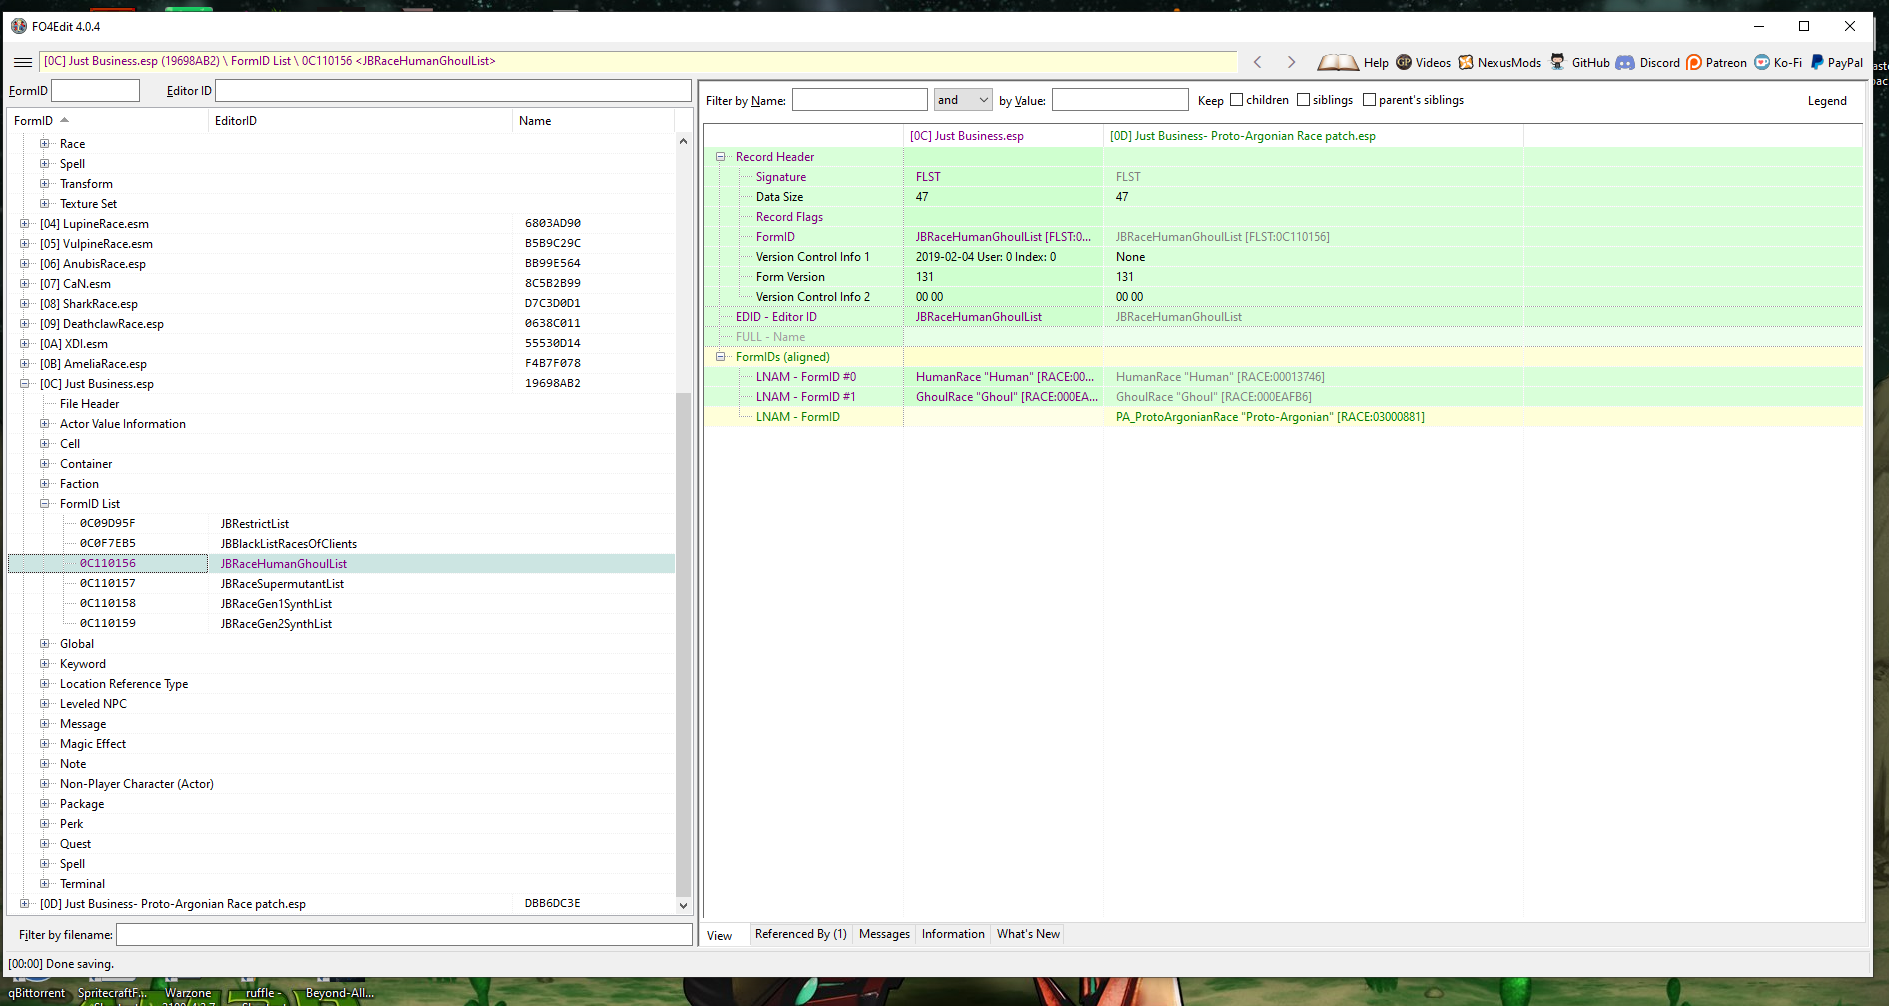Click the FO4Edit application title icon
Image resolution: width=1889 pixels, height=1006 pixels.
click(x=19, y=26)
